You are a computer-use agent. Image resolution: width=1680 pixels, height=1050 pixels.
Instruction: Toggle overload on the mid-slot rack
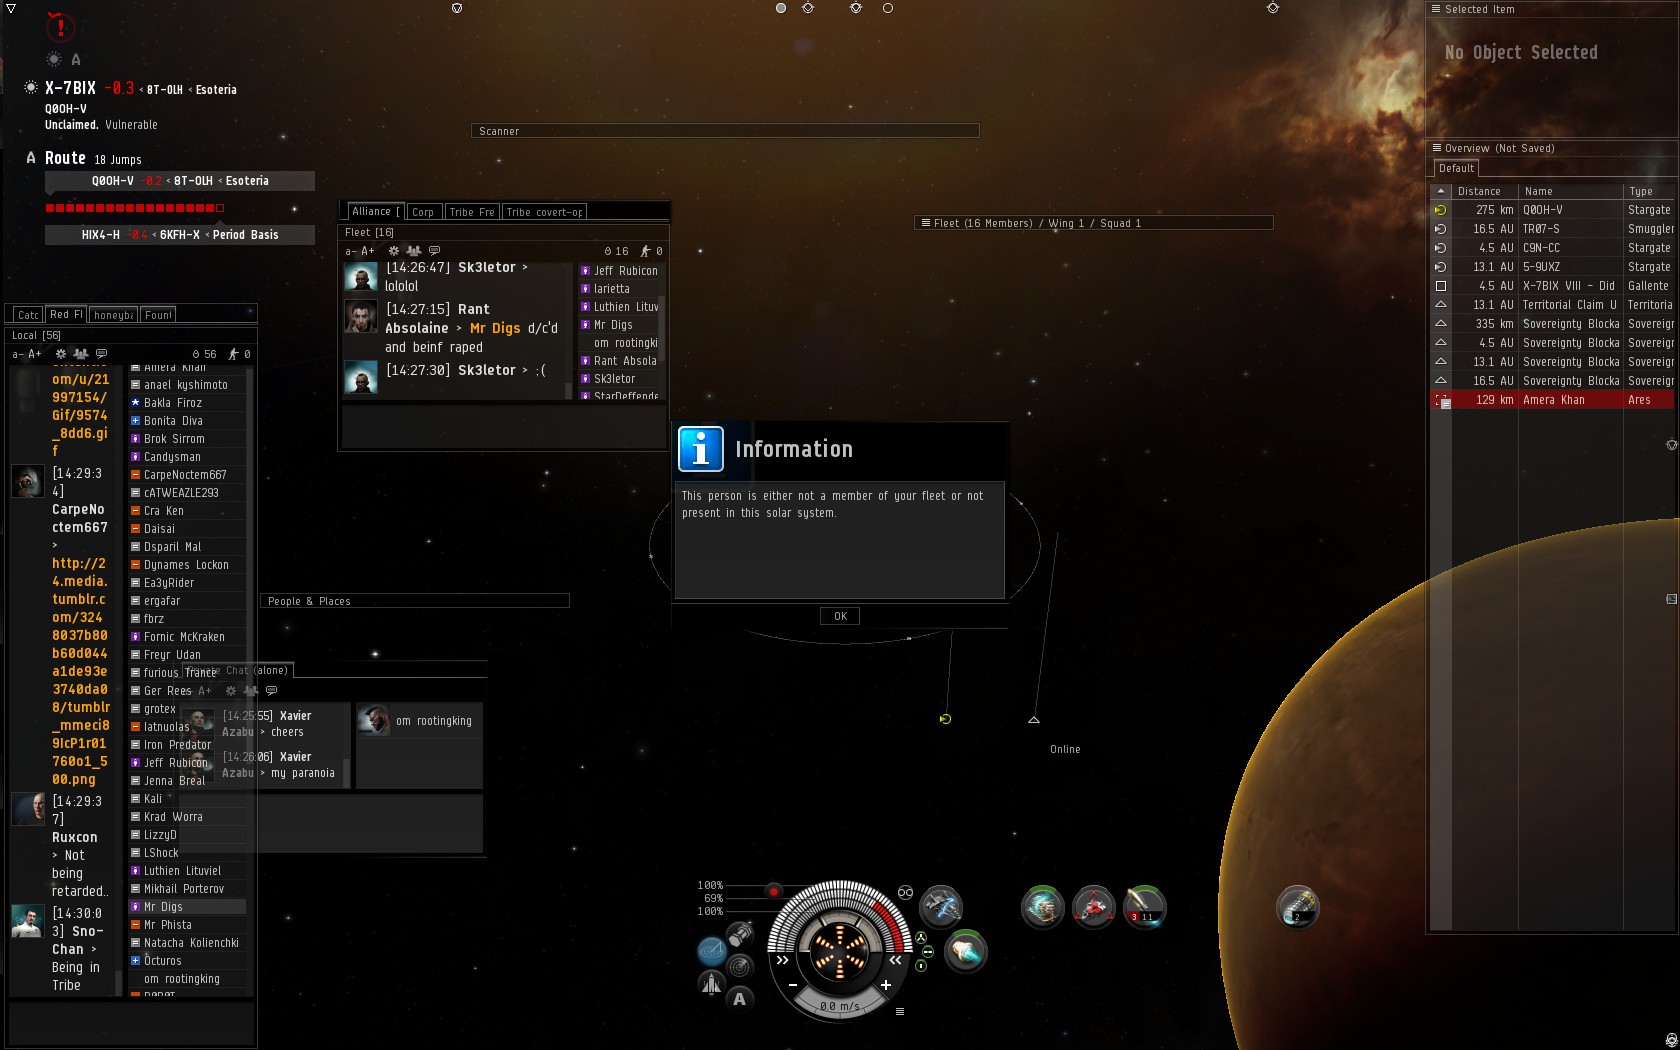coord(927,951)
